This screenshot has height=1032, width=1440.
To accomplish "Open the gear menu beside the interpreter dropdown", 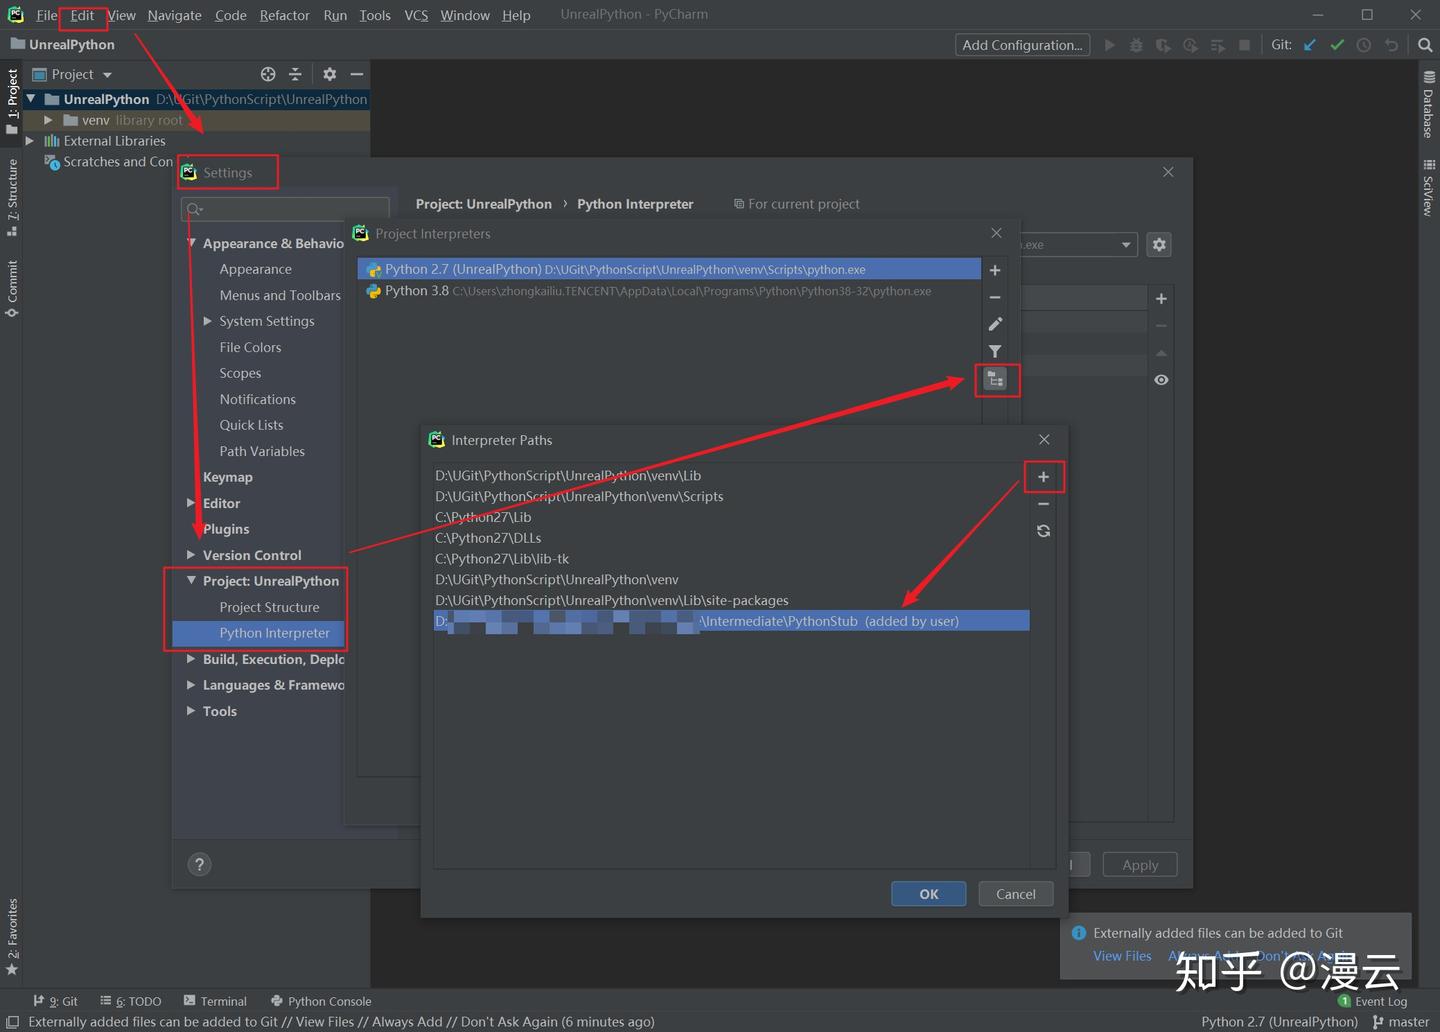I will tap(1158, 244).
